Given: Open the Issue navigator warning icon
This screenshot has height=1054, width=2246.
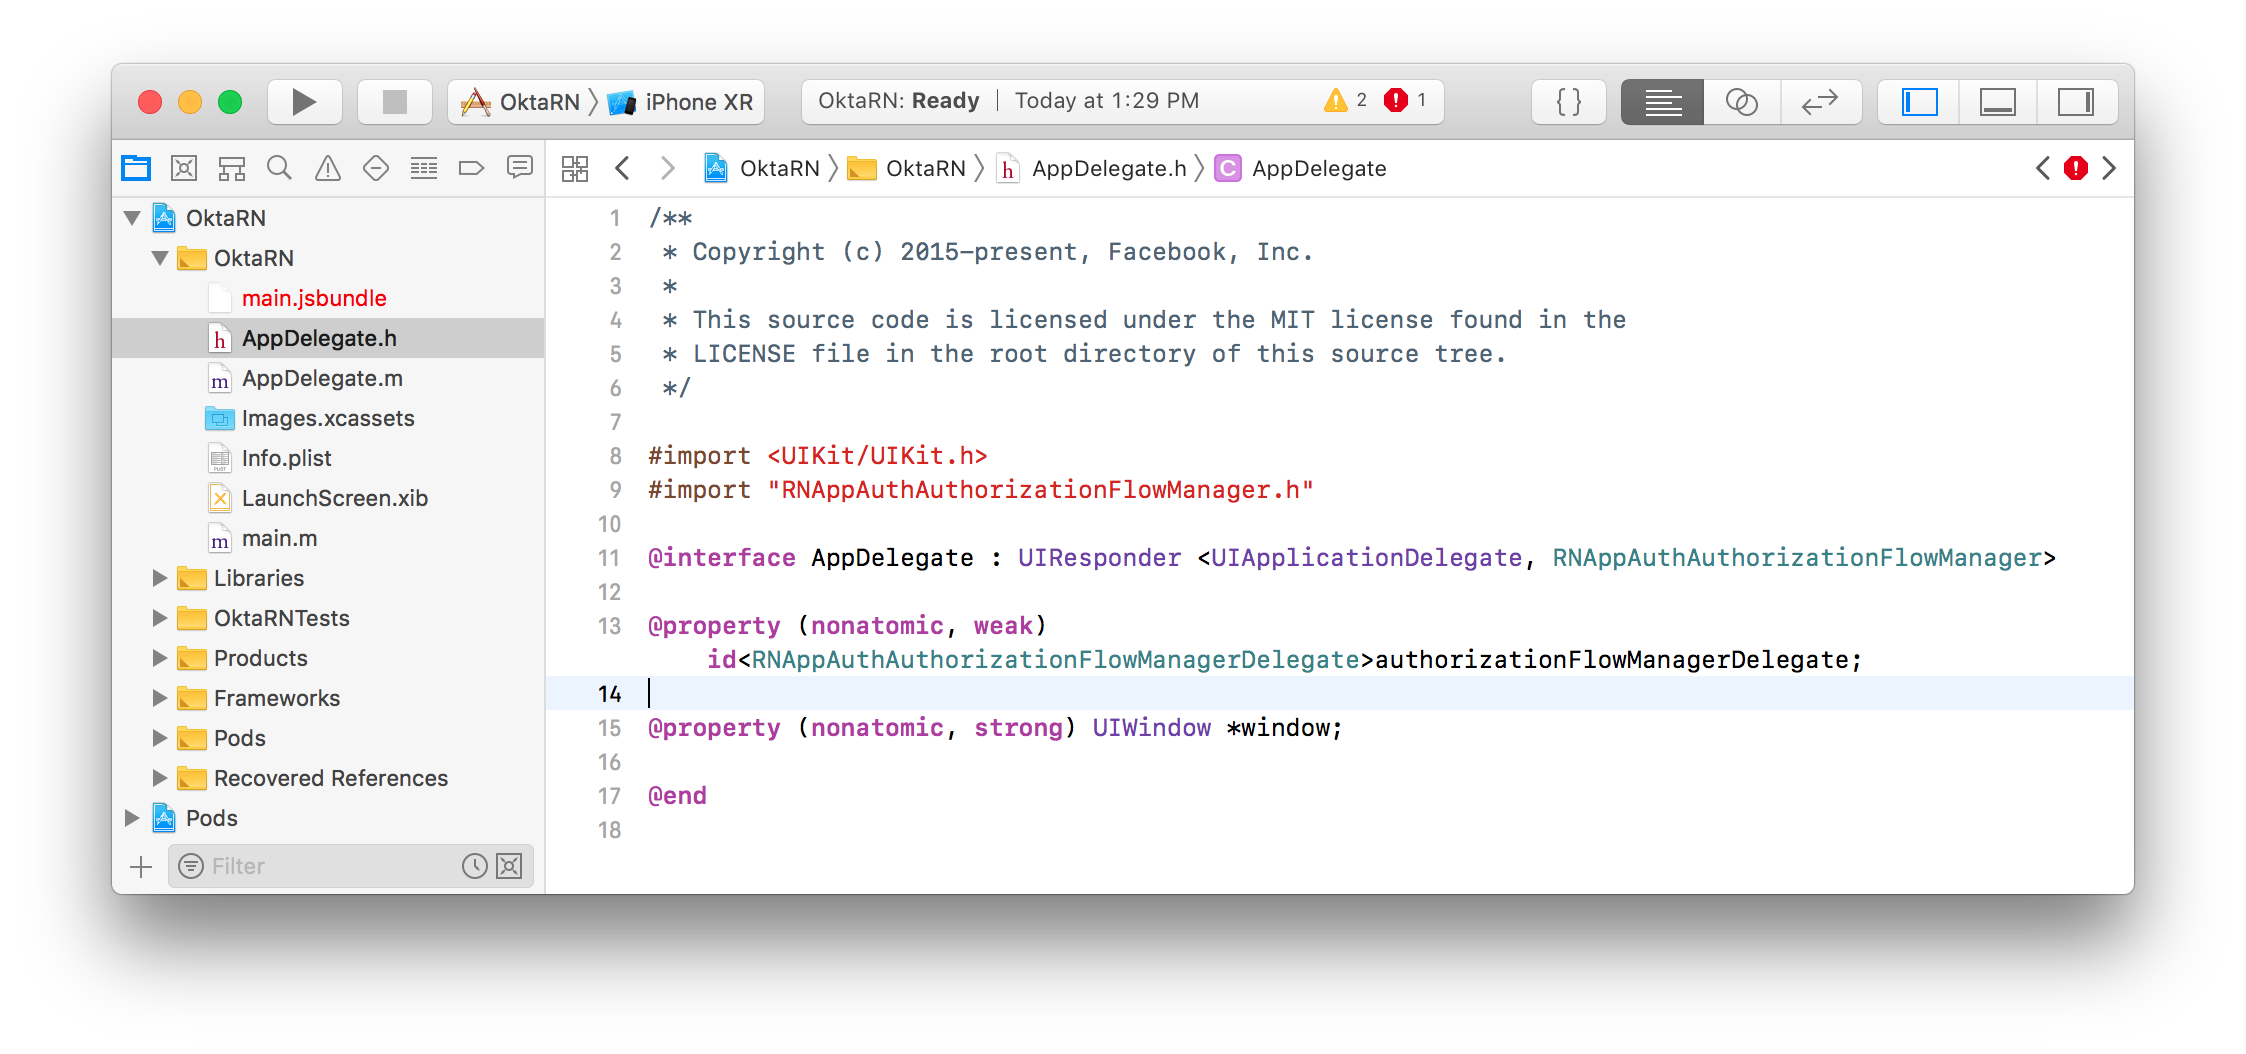Looking at the screenshot, I should tap(328, 168).
